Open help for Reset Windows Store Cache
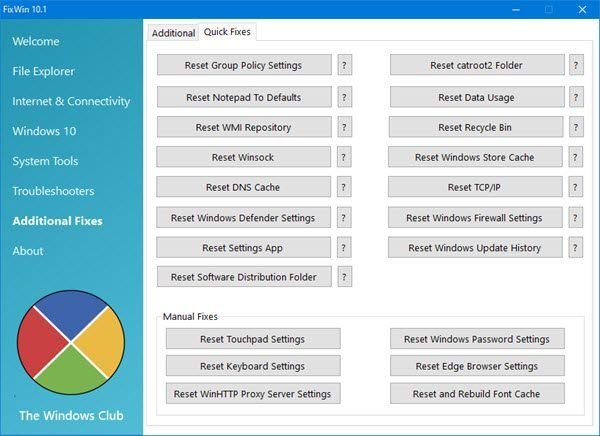The height and width of the screenshot is (436, 600). point(575,157)
